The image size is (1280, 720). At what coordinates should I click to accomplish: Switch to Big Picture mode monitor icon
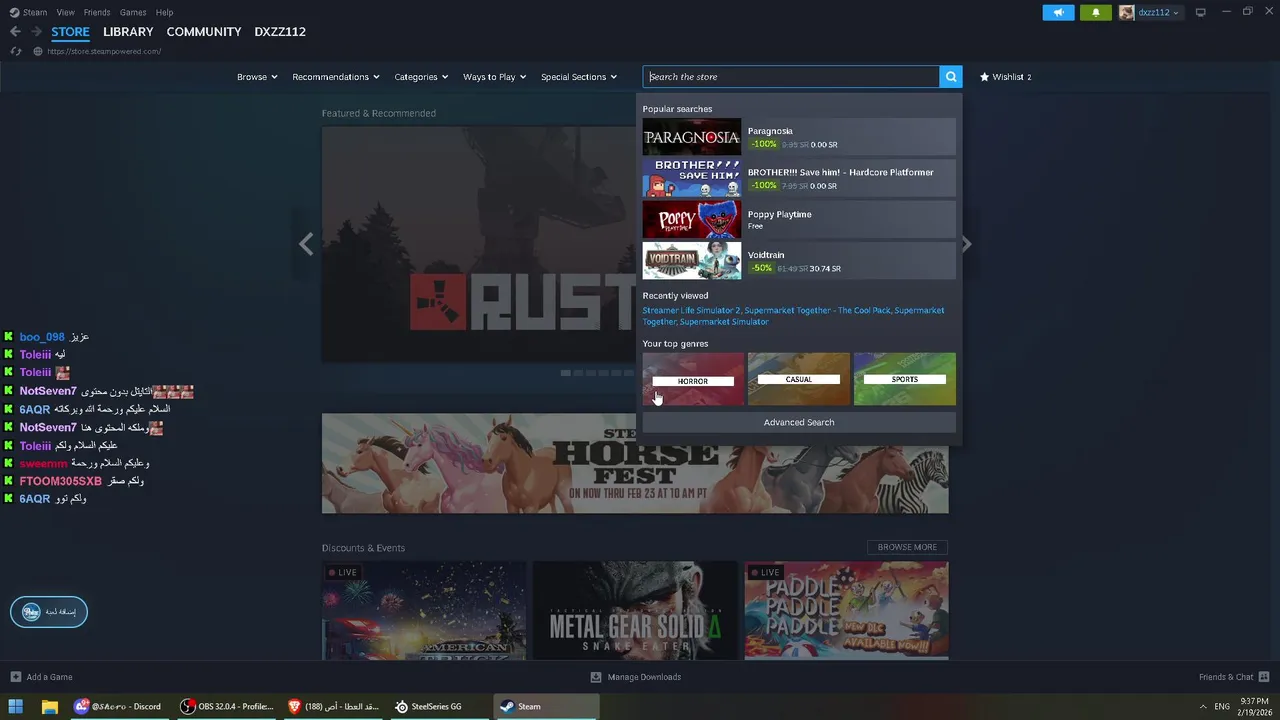coord(1201,12)
